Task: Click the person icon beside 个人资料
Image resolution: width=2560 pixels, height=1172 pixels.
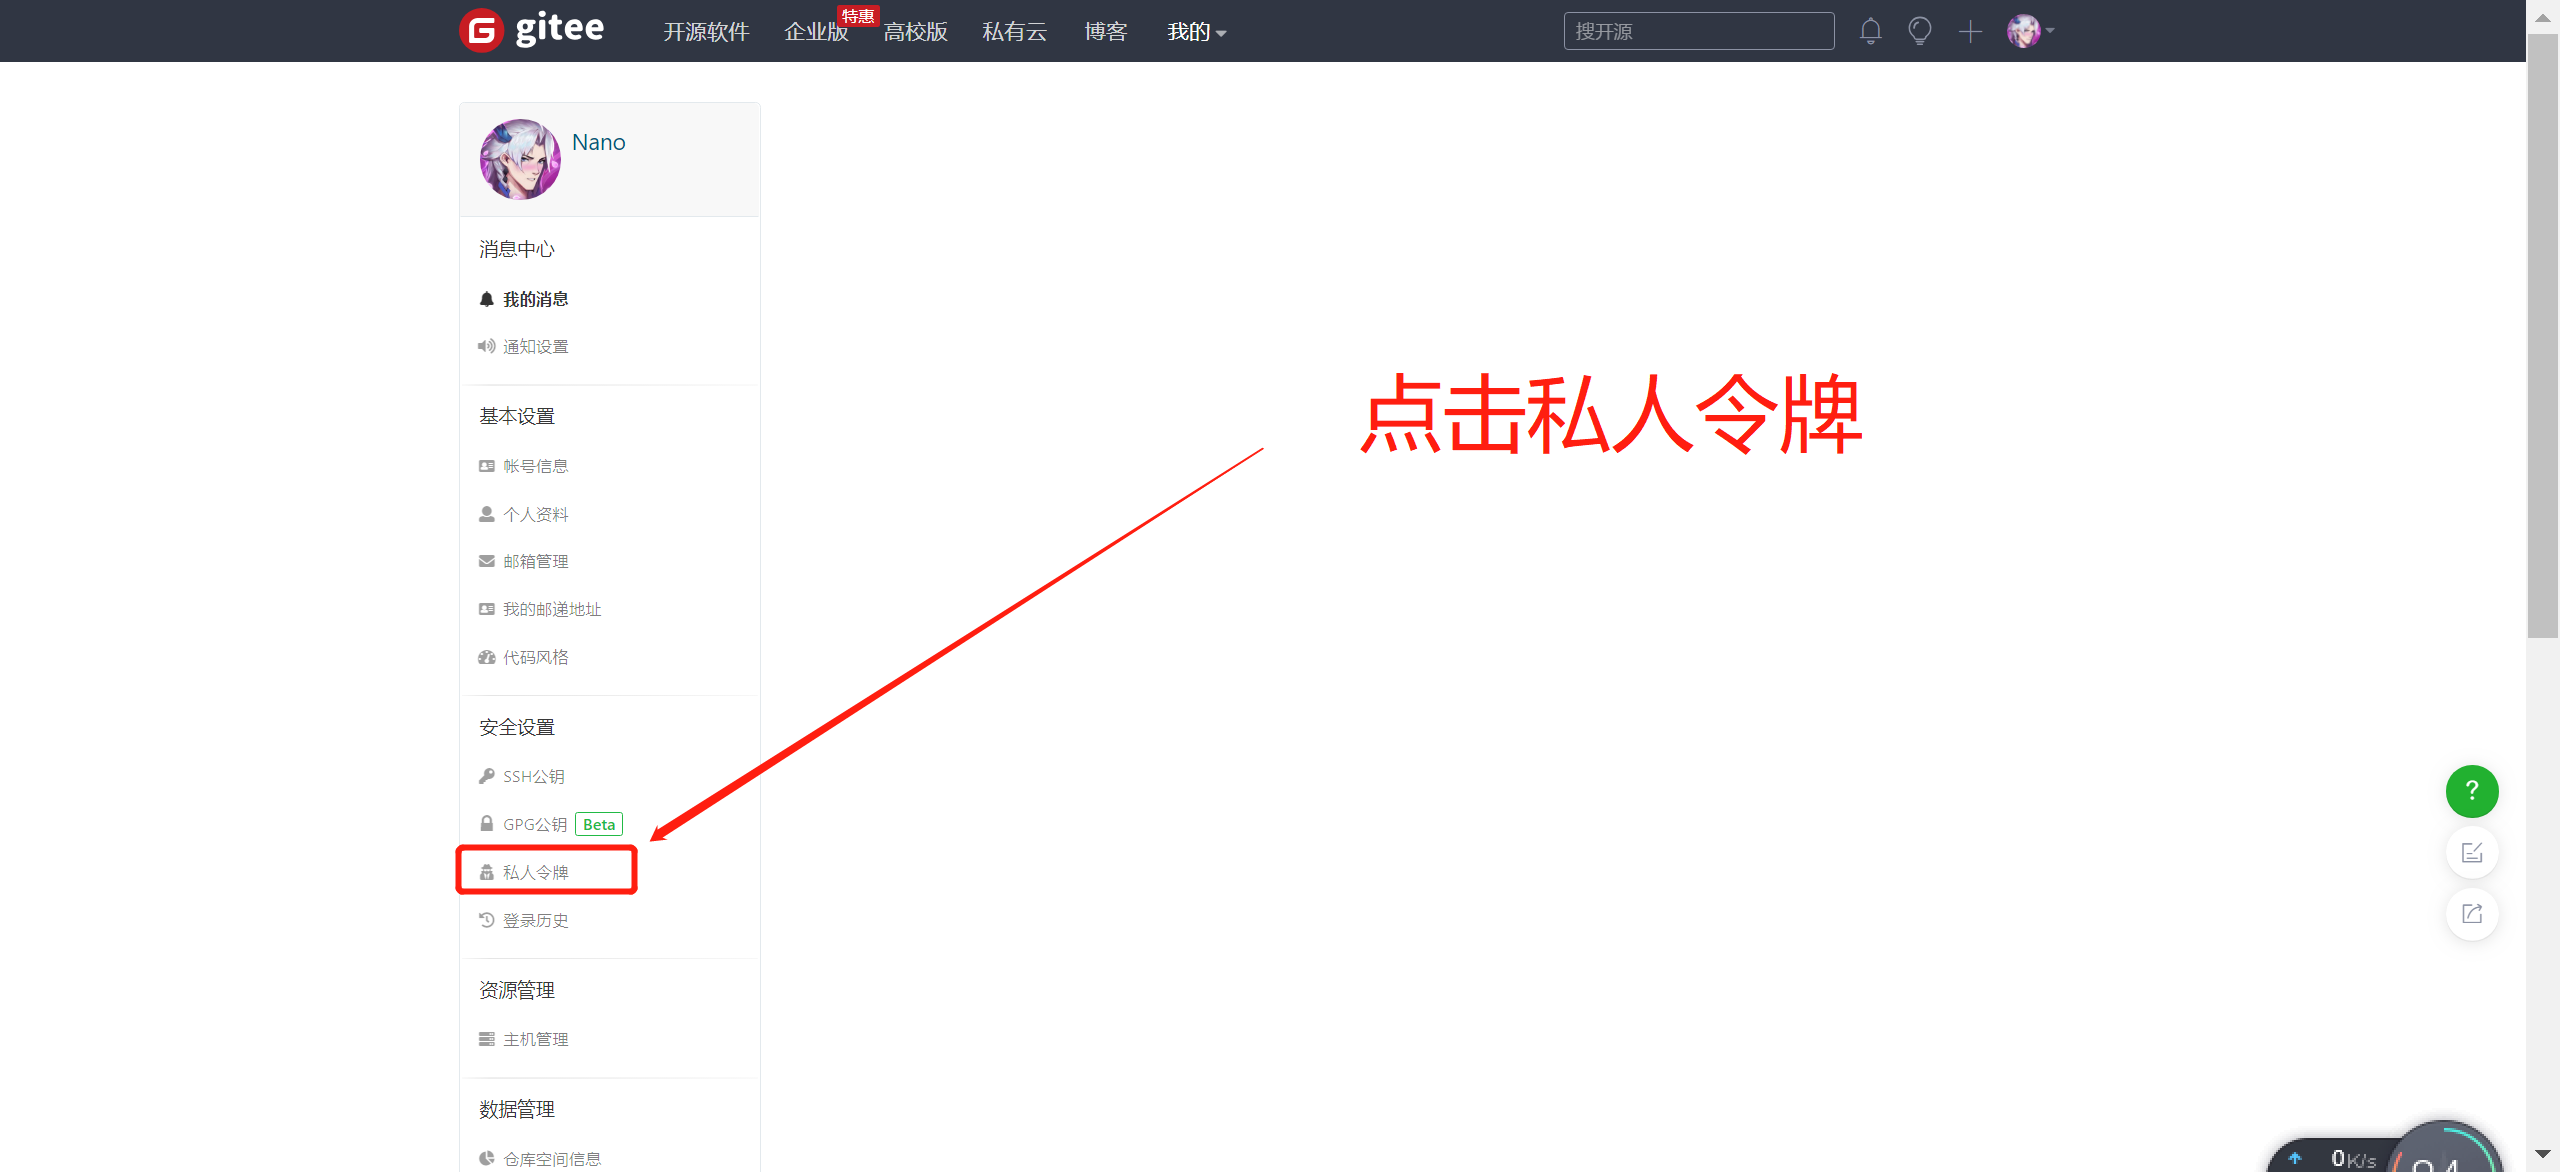Action: tap(487, 514)
